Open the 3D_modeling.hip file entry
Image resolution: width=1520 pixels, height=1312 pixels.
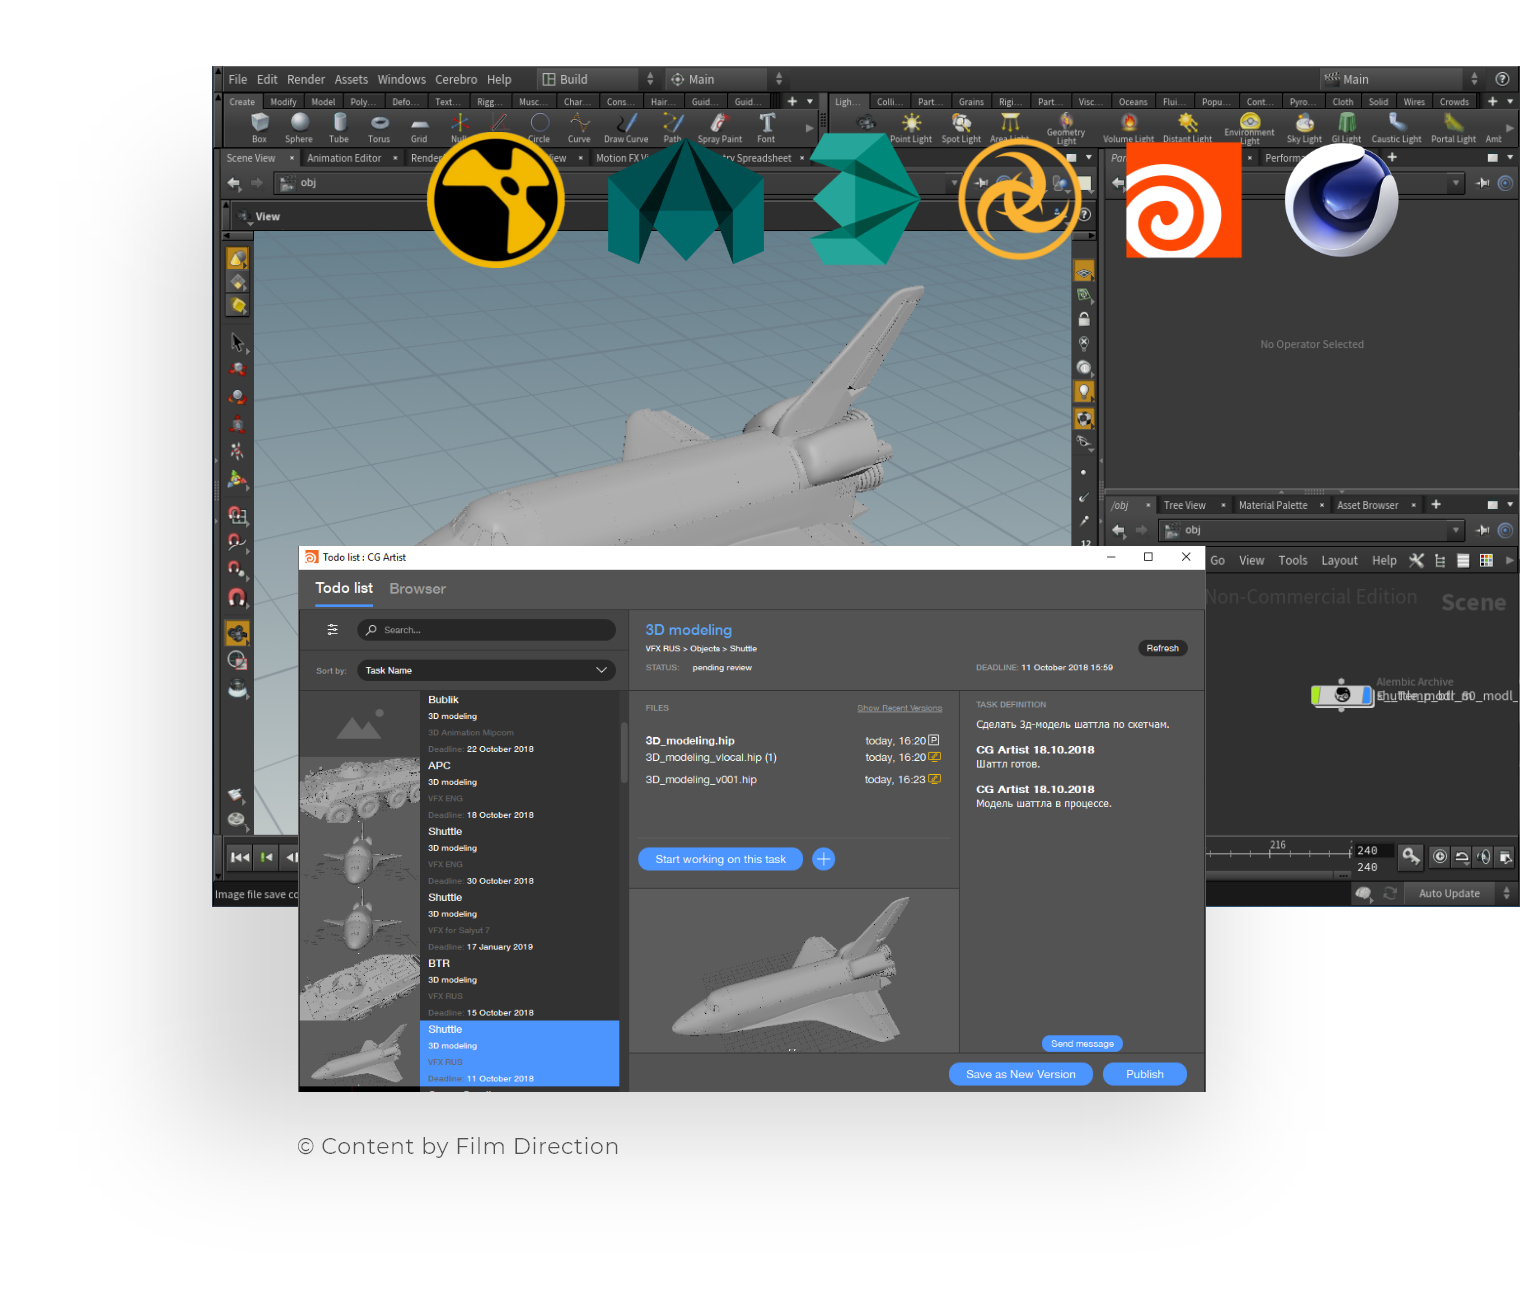pos(690,741)
